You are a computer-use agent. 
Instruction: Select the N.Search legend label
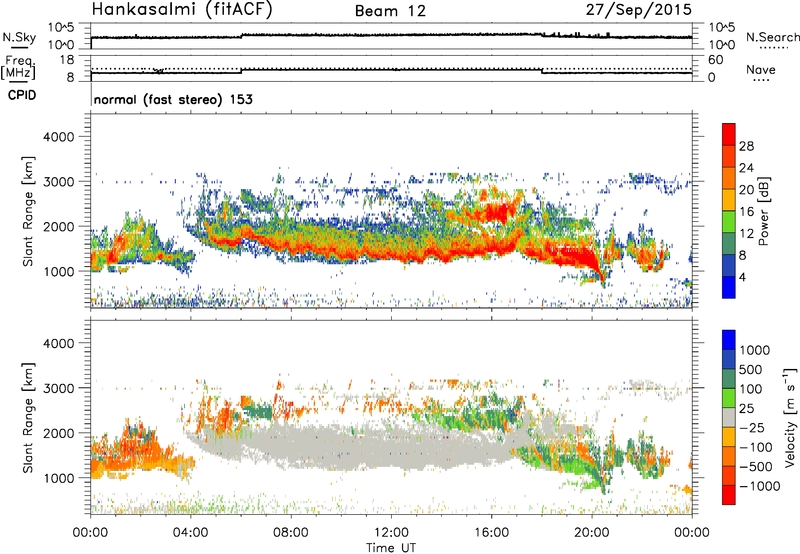point(773,37)
